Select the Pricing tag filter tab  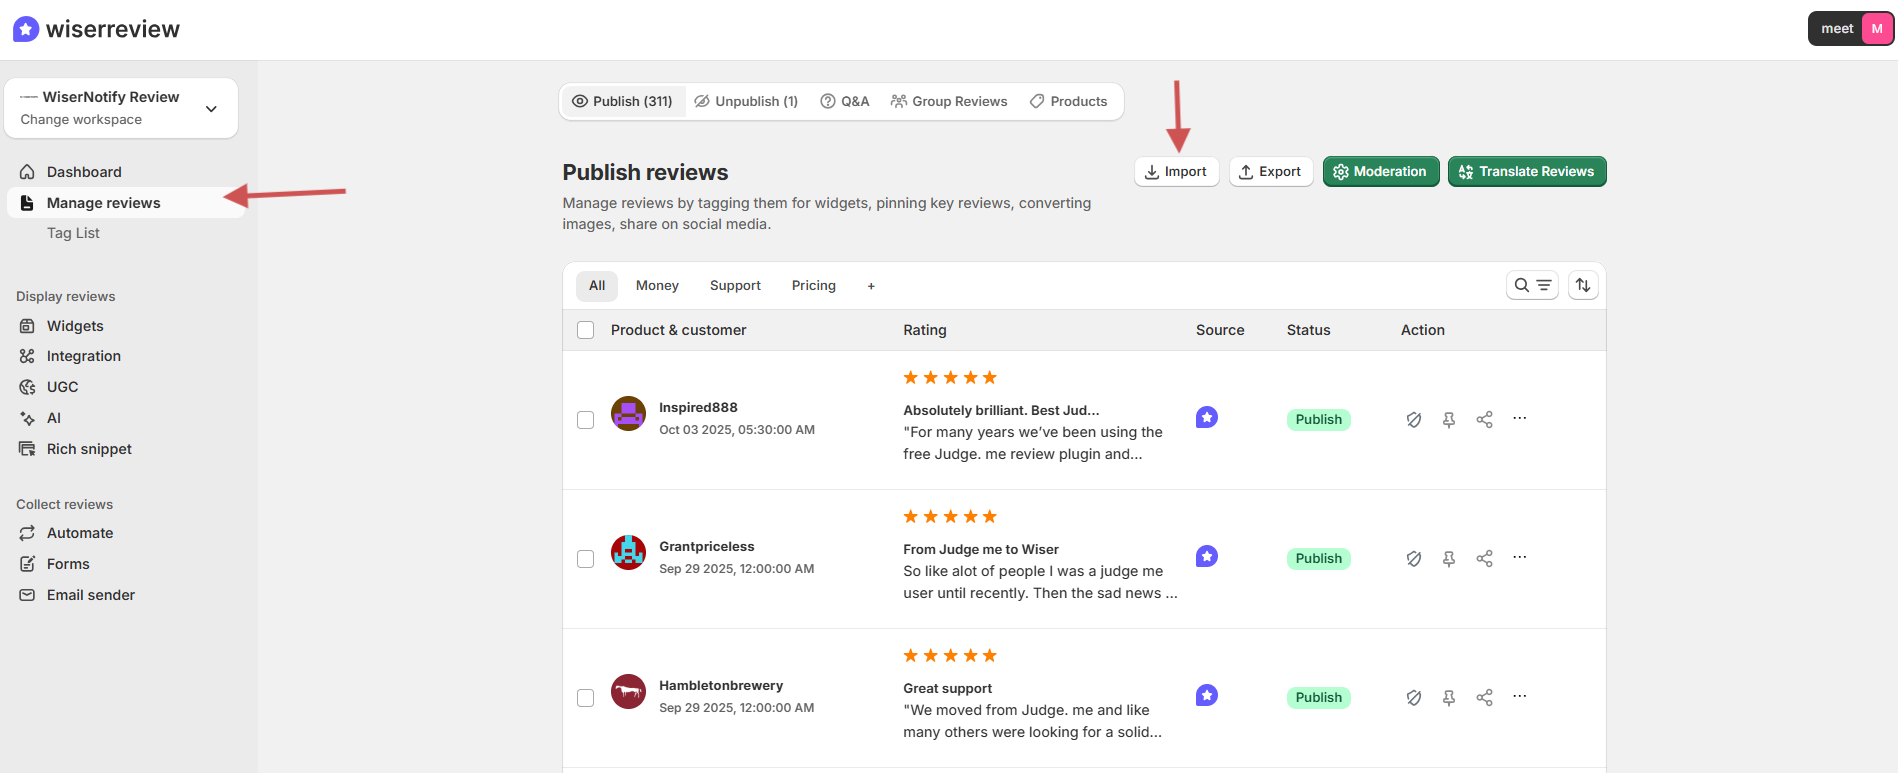813,286
